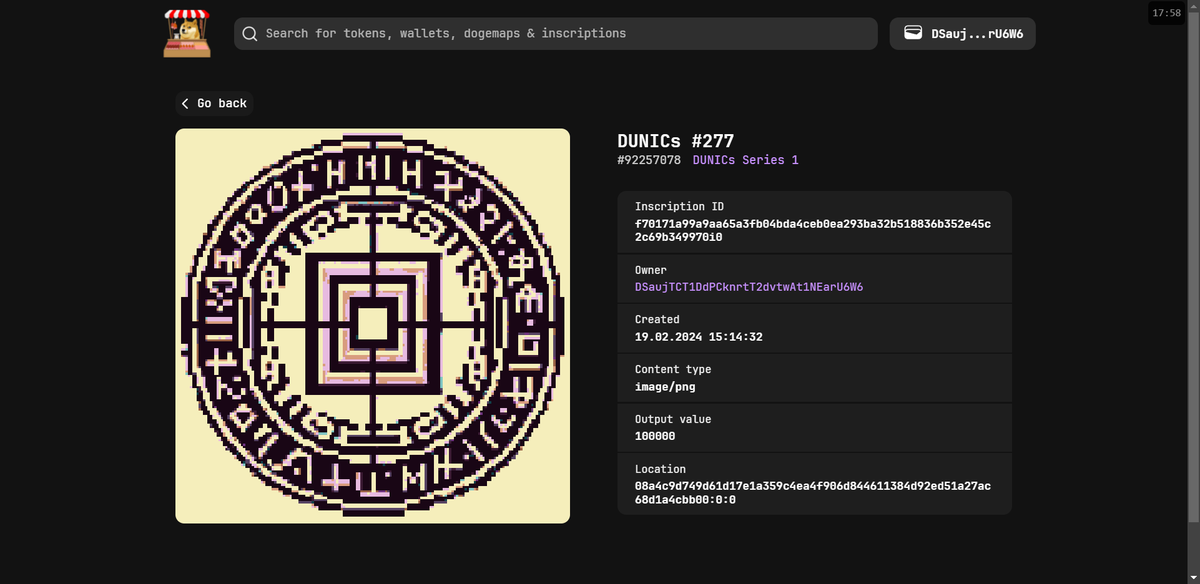Open the DSauj...rU6W6 wallet button
The image size is (1200, 584).
click(x=962, y=33)
